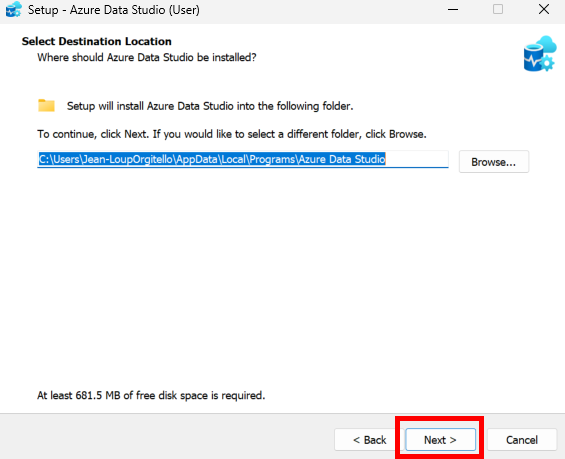The image size is (565, 459).
Task: Click the free disk space requirement text
Action: pos(151,395)
